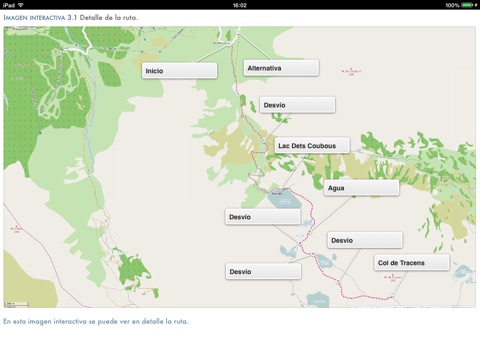Tap the Agua map label
Image resolution: width=480 pixels, height=360 pixels.
tap(361, 188)
